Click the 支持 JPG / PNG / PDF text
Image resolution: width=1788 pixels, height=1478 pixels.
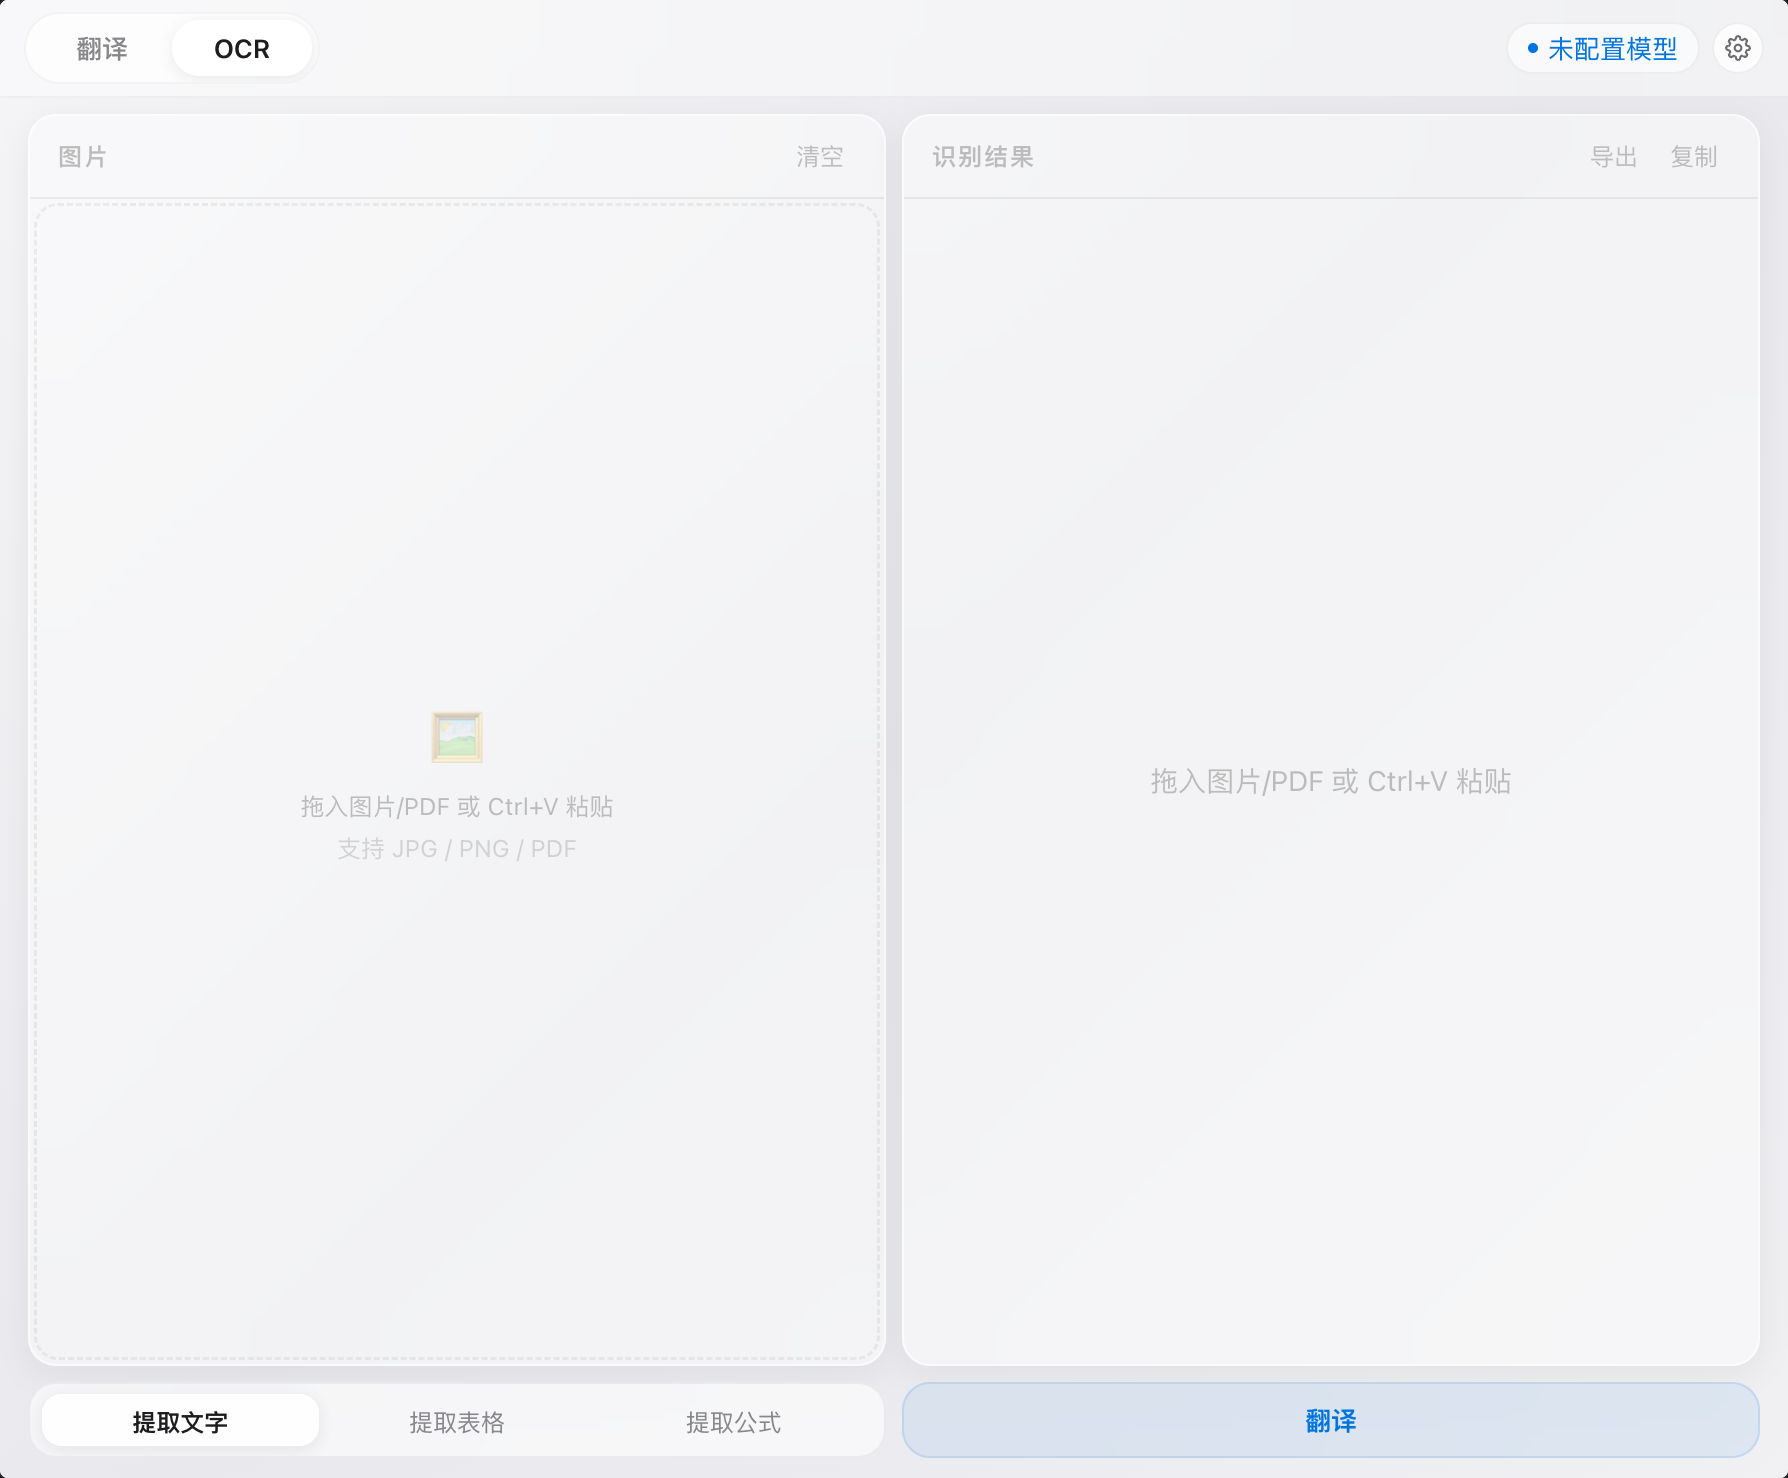[x=457, y=849]
